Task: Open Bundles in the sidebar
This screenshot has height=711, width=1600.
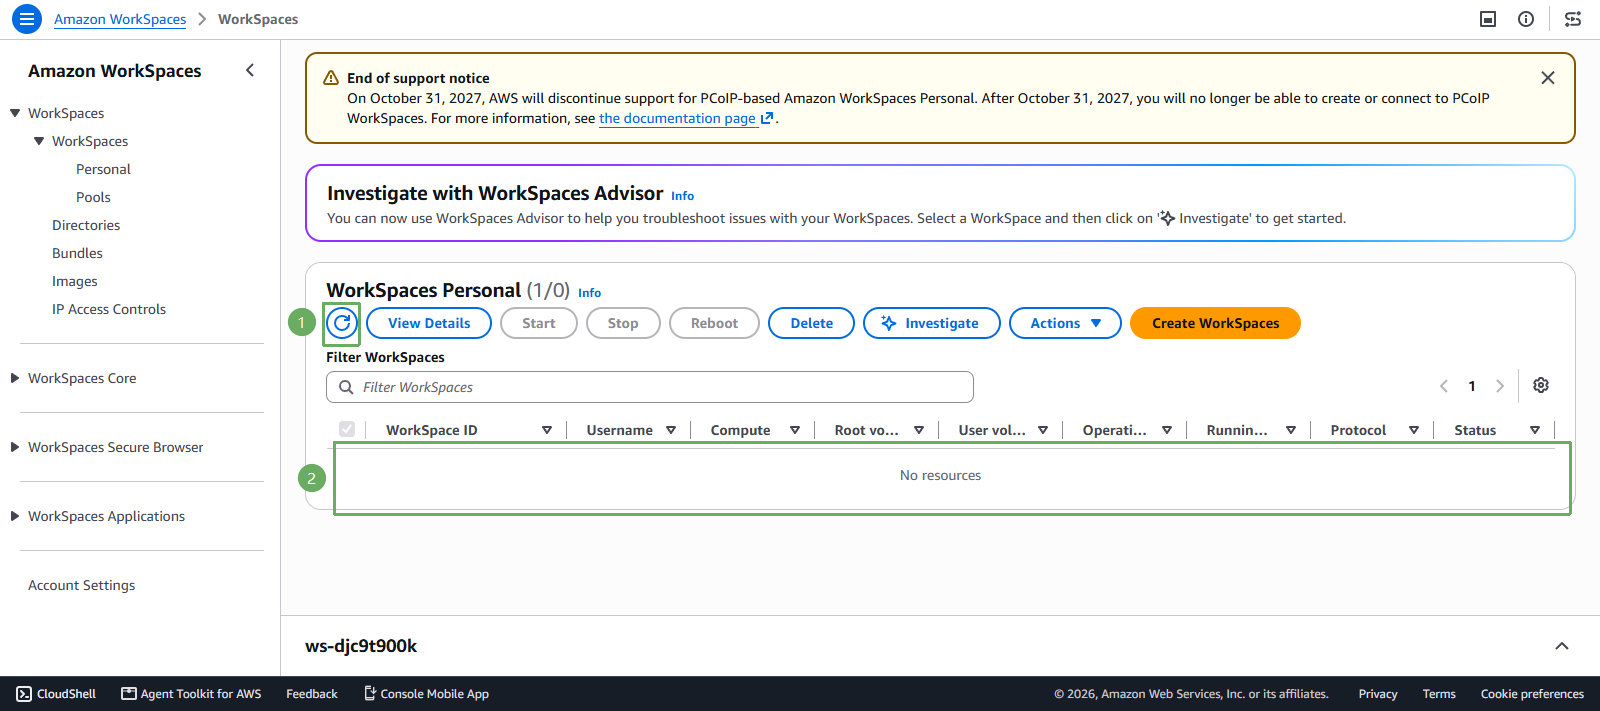Action: tap(77, 253)
